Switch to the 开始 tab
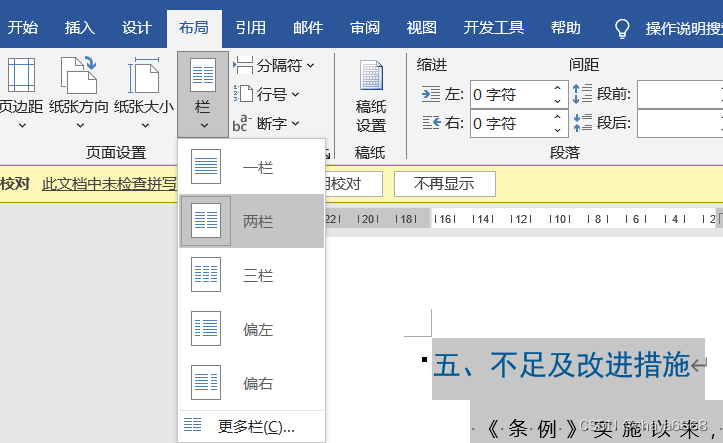723x443 pixels. tap(23, 28)
